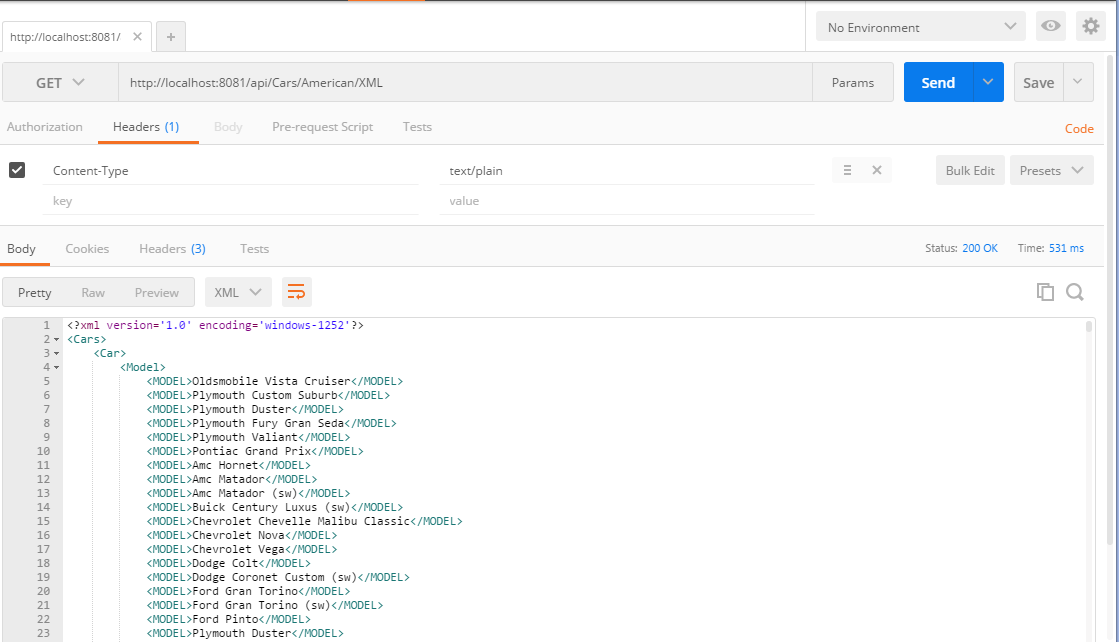Open the Presets dropdown
Viewport: 1119px width, 642px height.
pos(1051,170)
